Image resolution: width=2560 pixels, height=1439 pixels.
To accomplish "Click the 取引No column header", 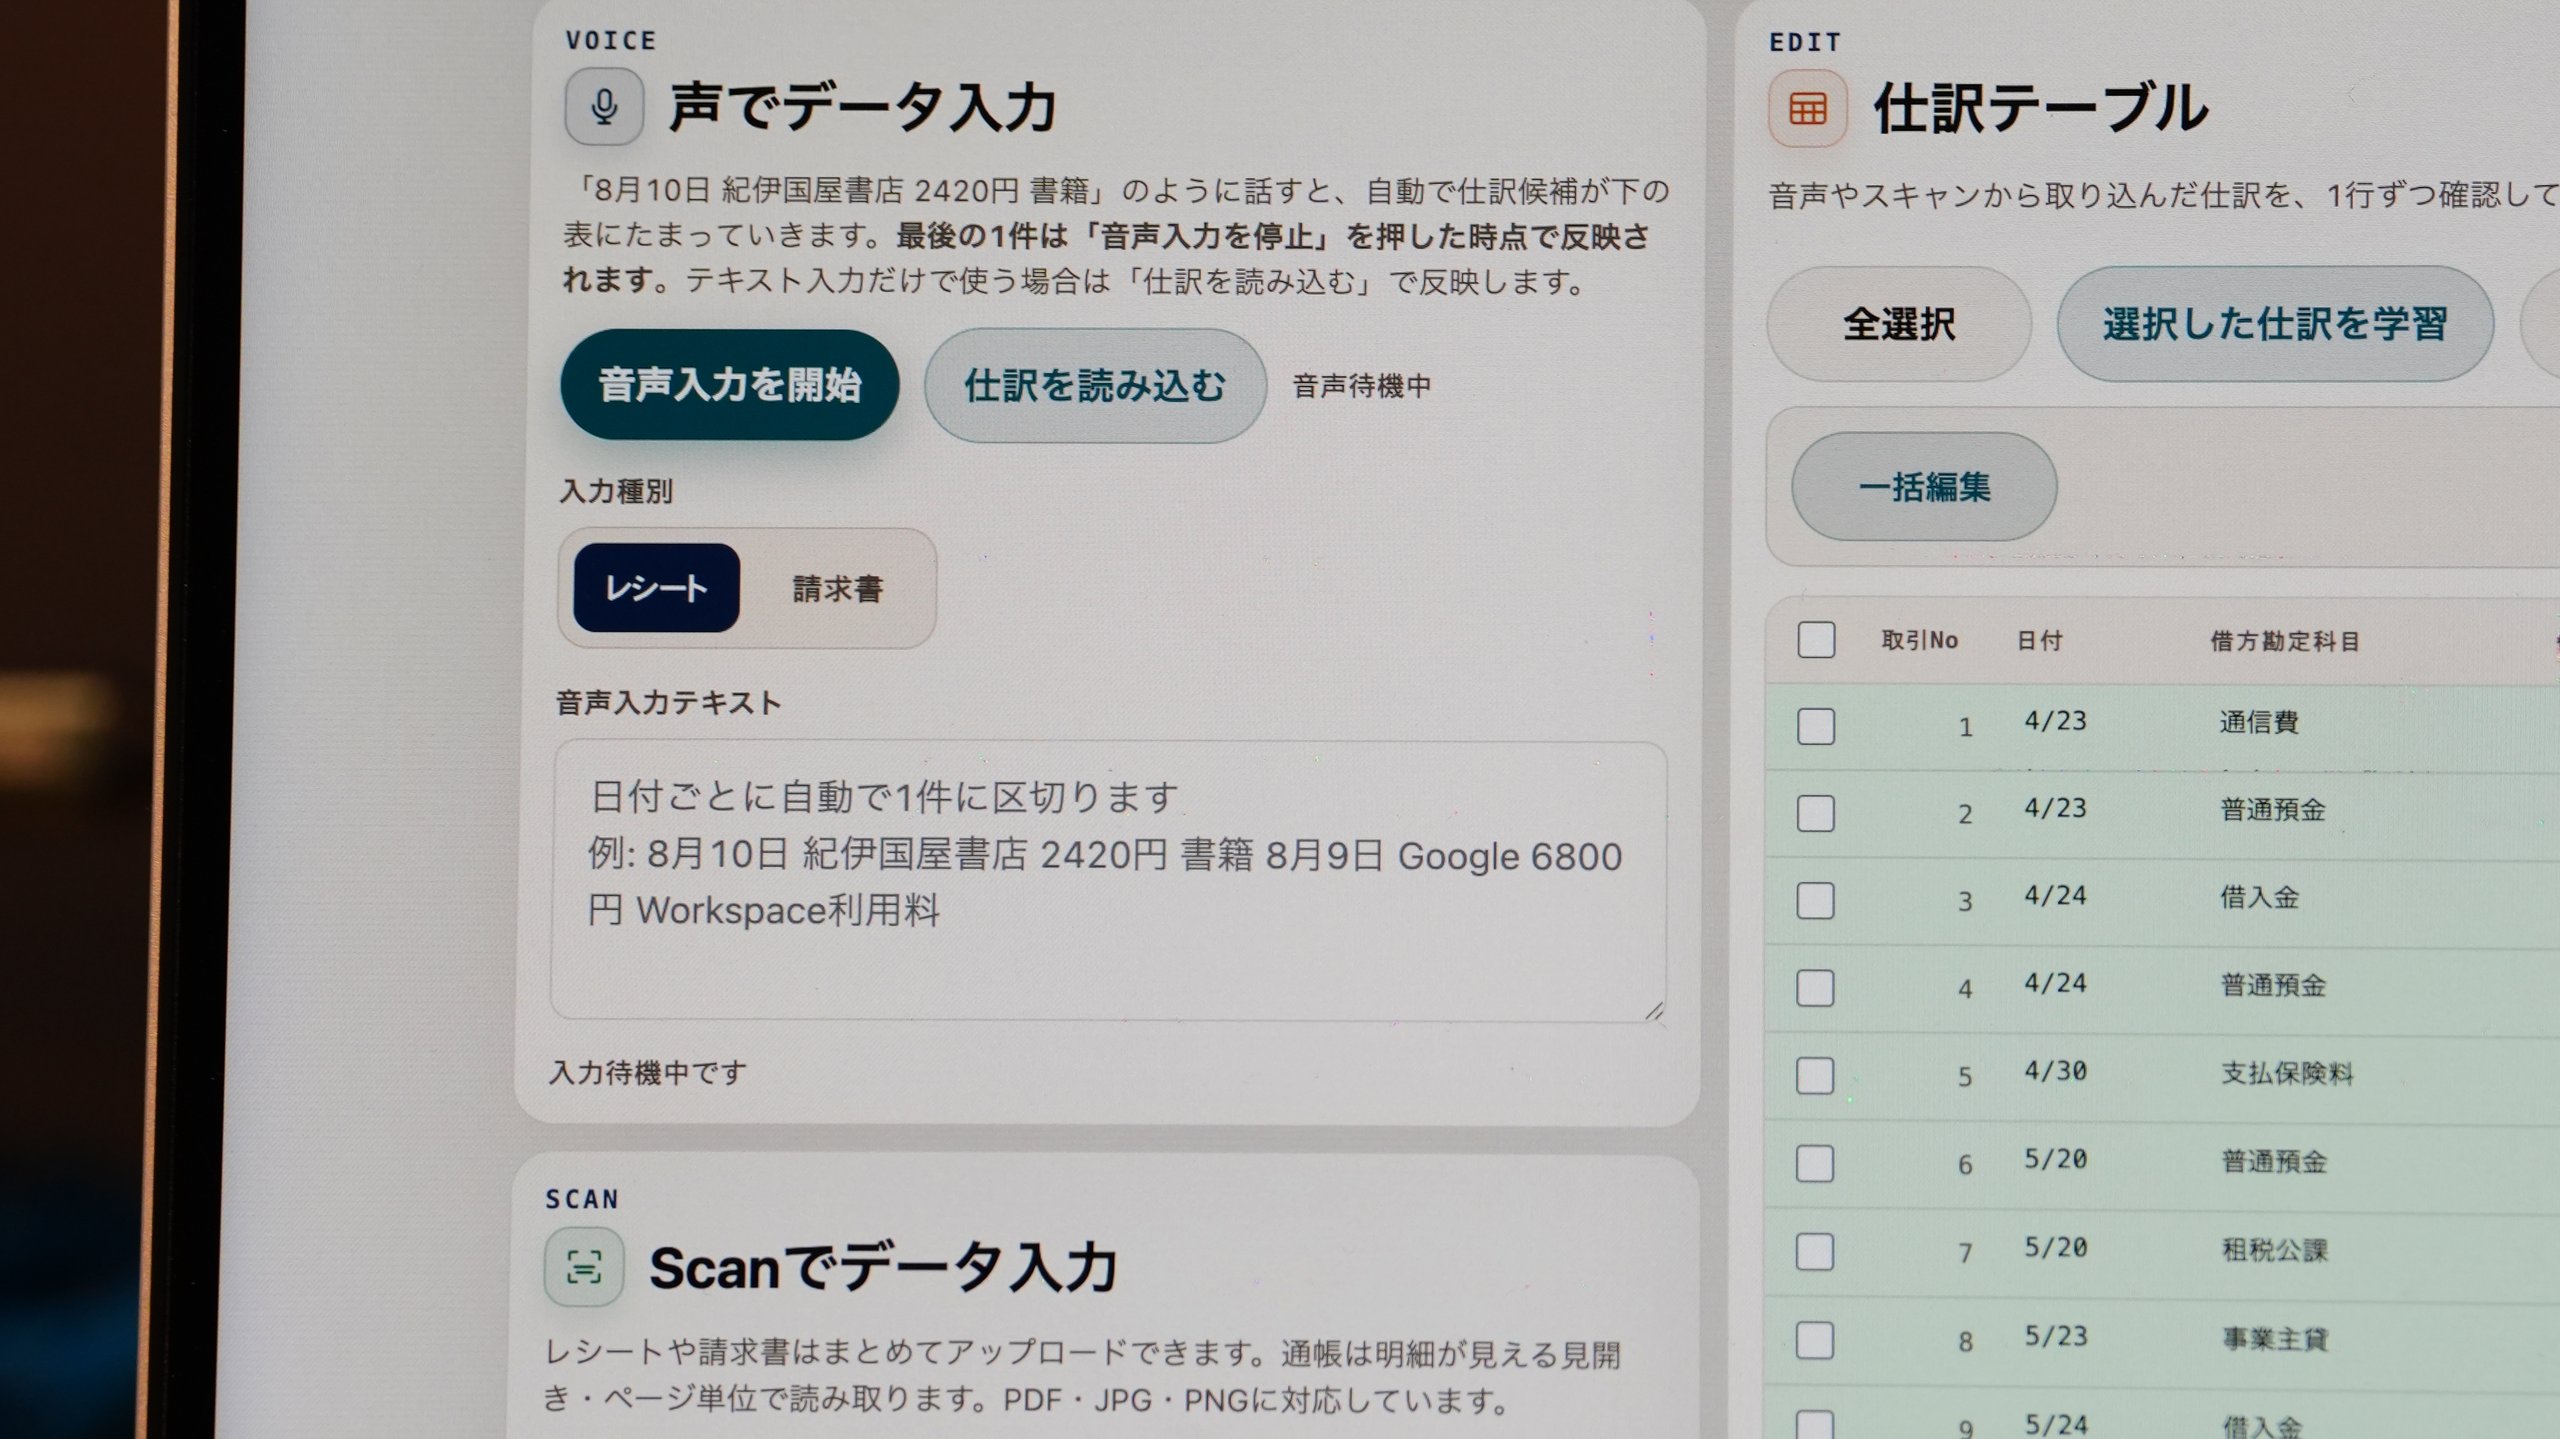I will [1920, 640].
